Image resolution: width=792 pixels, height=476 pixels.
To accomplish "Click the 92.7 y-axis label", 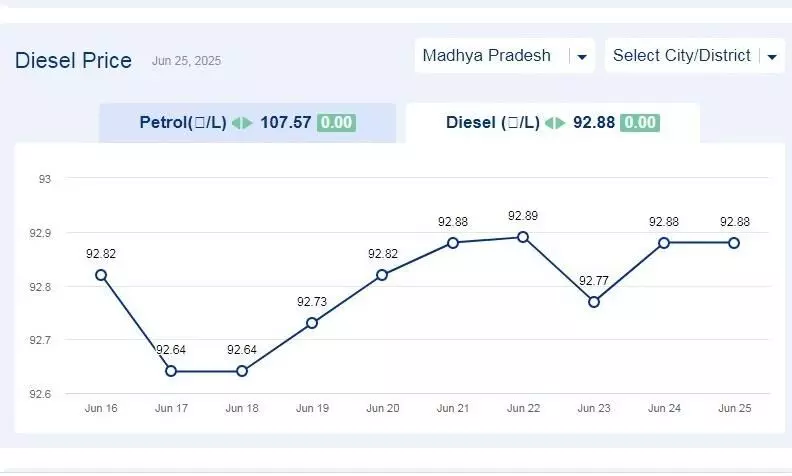I will coord(40,340).
